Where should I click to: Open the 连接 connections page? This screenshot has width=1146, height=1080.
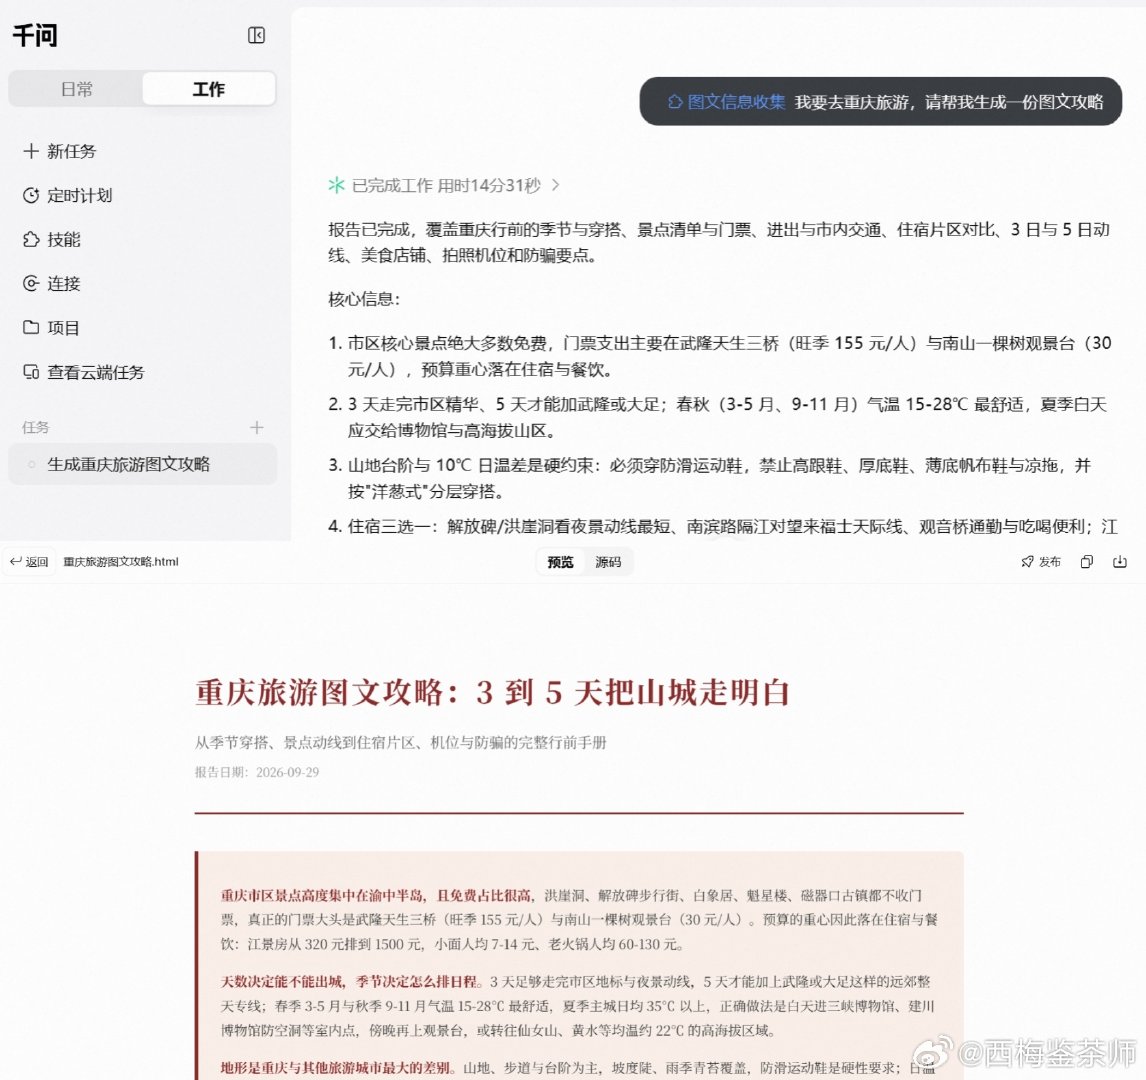pos(51,284)
